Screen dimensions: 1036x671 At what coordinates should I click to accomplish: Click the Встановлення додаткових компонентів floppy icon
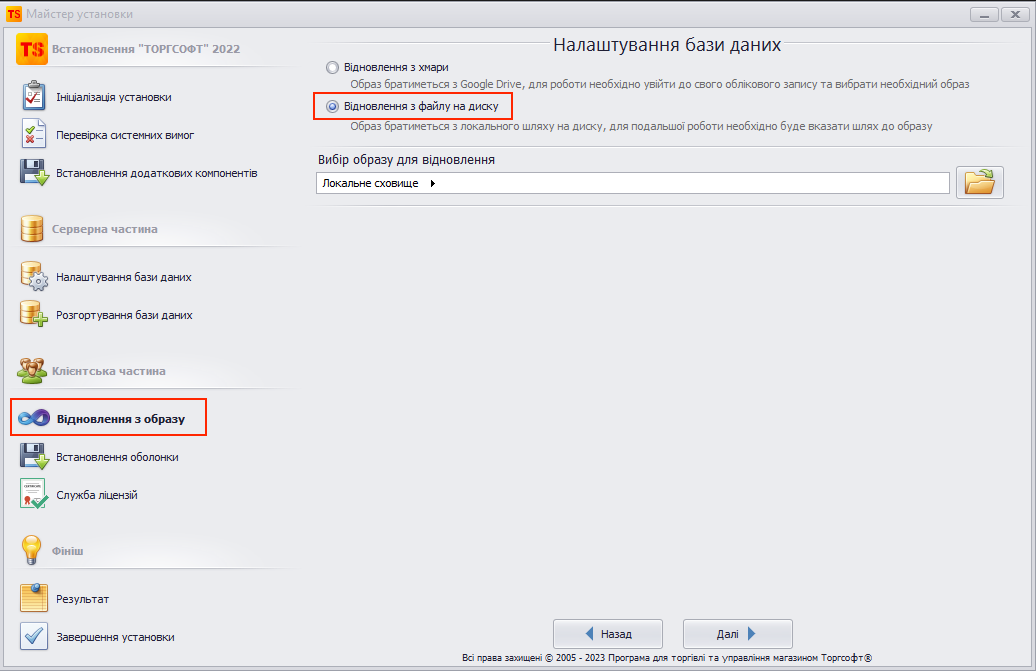(x=33, y=173)
